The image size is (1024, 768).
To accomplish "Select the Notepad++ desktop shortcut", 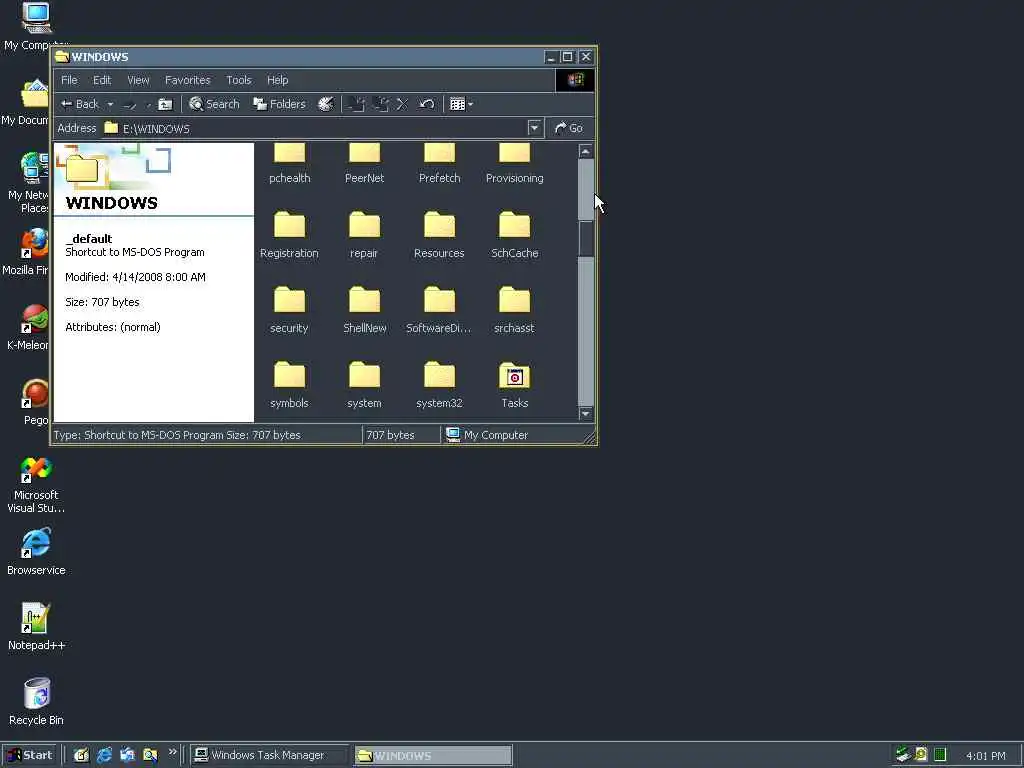I will 36,627.
